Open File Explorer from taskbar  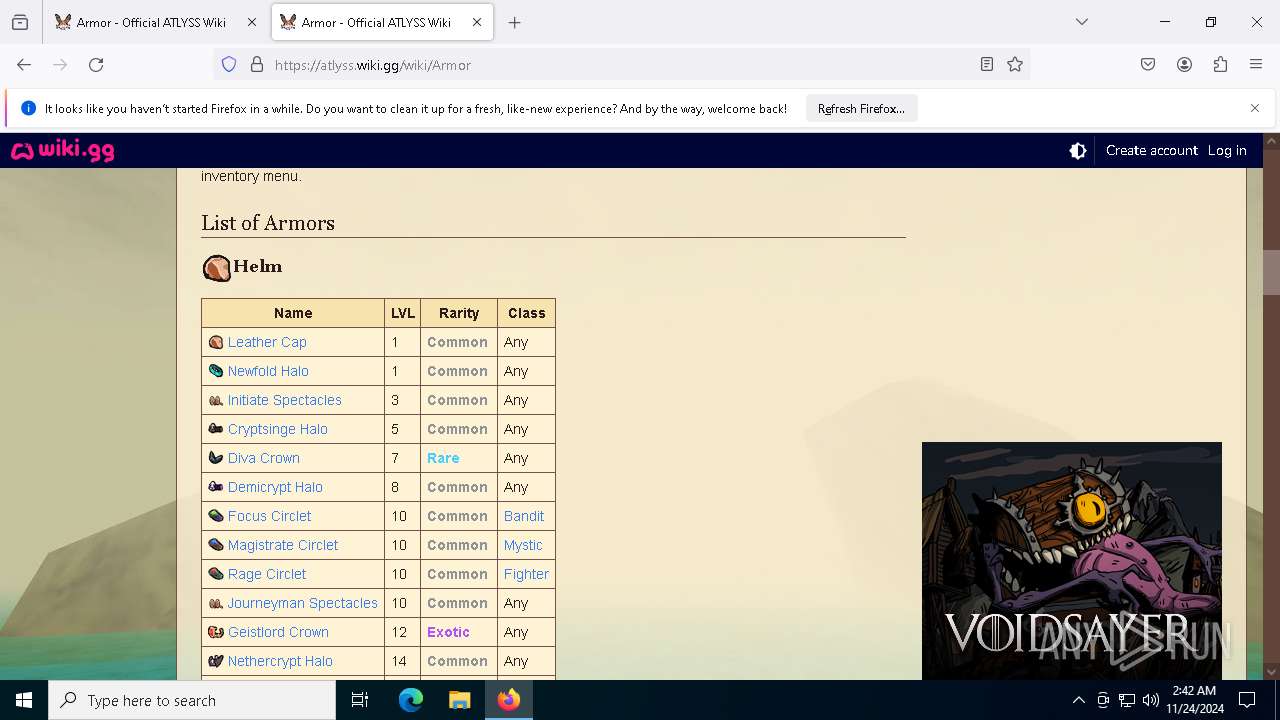click(459, 700)
